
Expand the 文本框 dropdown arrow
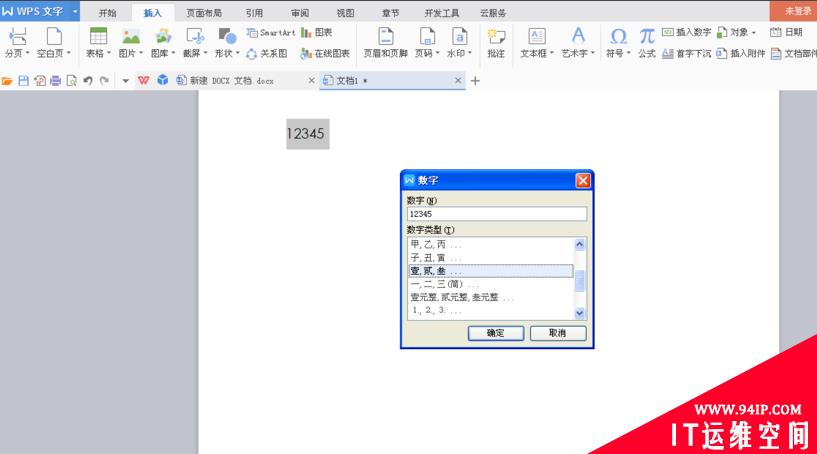(x=551, y=53)
